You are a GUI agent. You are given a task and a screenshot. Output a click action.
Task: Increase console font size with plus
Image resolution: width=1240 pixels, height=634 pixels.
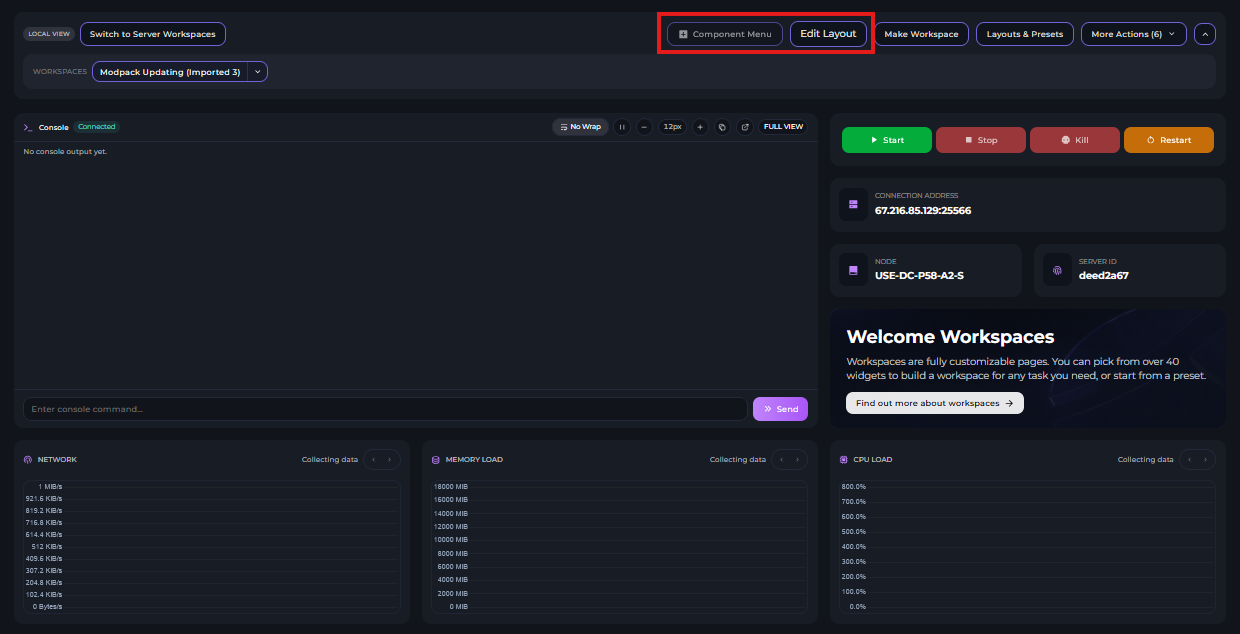click(700, 127)
